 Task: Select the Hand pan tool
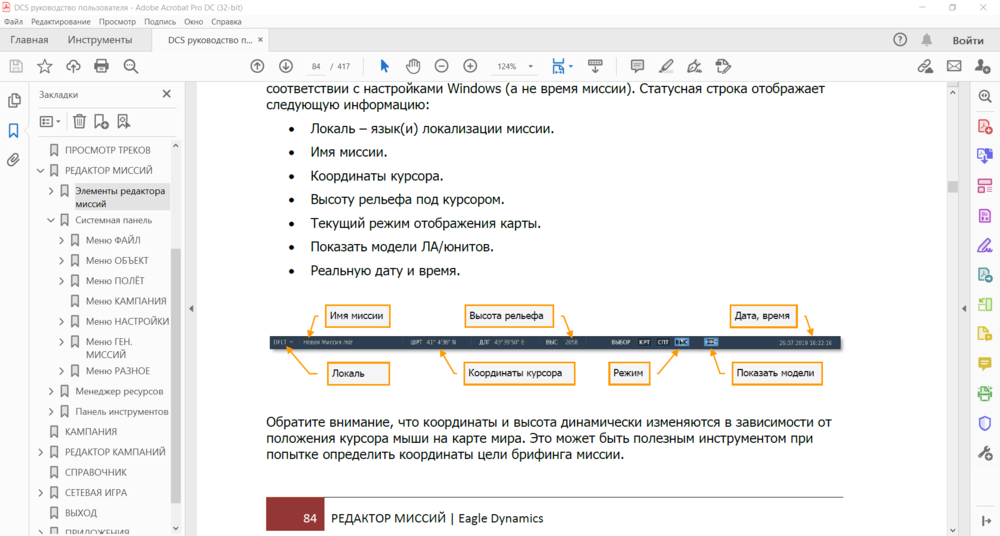click(x=413, y=66)
